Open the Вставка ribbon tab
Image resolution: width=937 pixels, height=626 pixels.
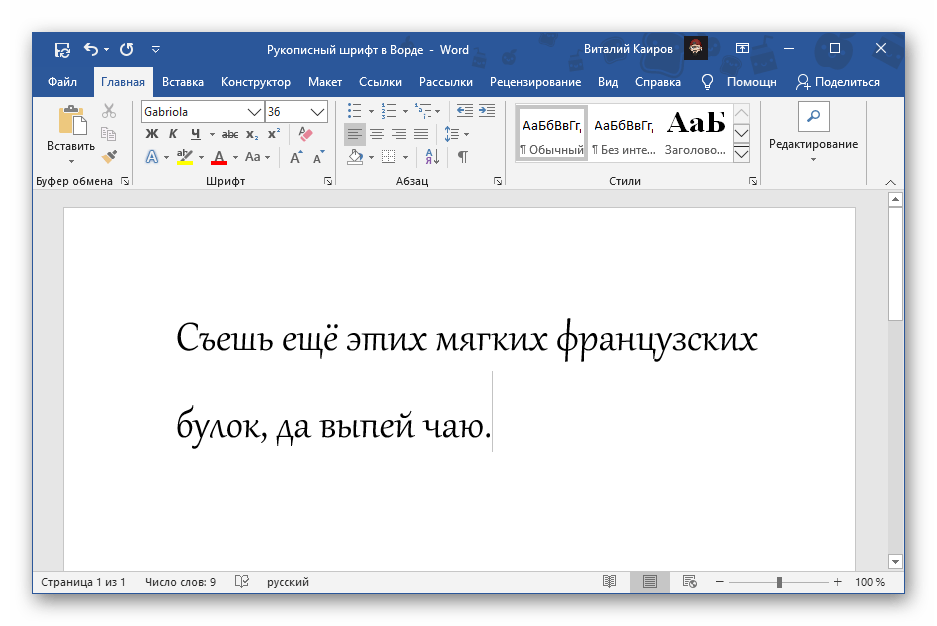(x=183, y=82)
